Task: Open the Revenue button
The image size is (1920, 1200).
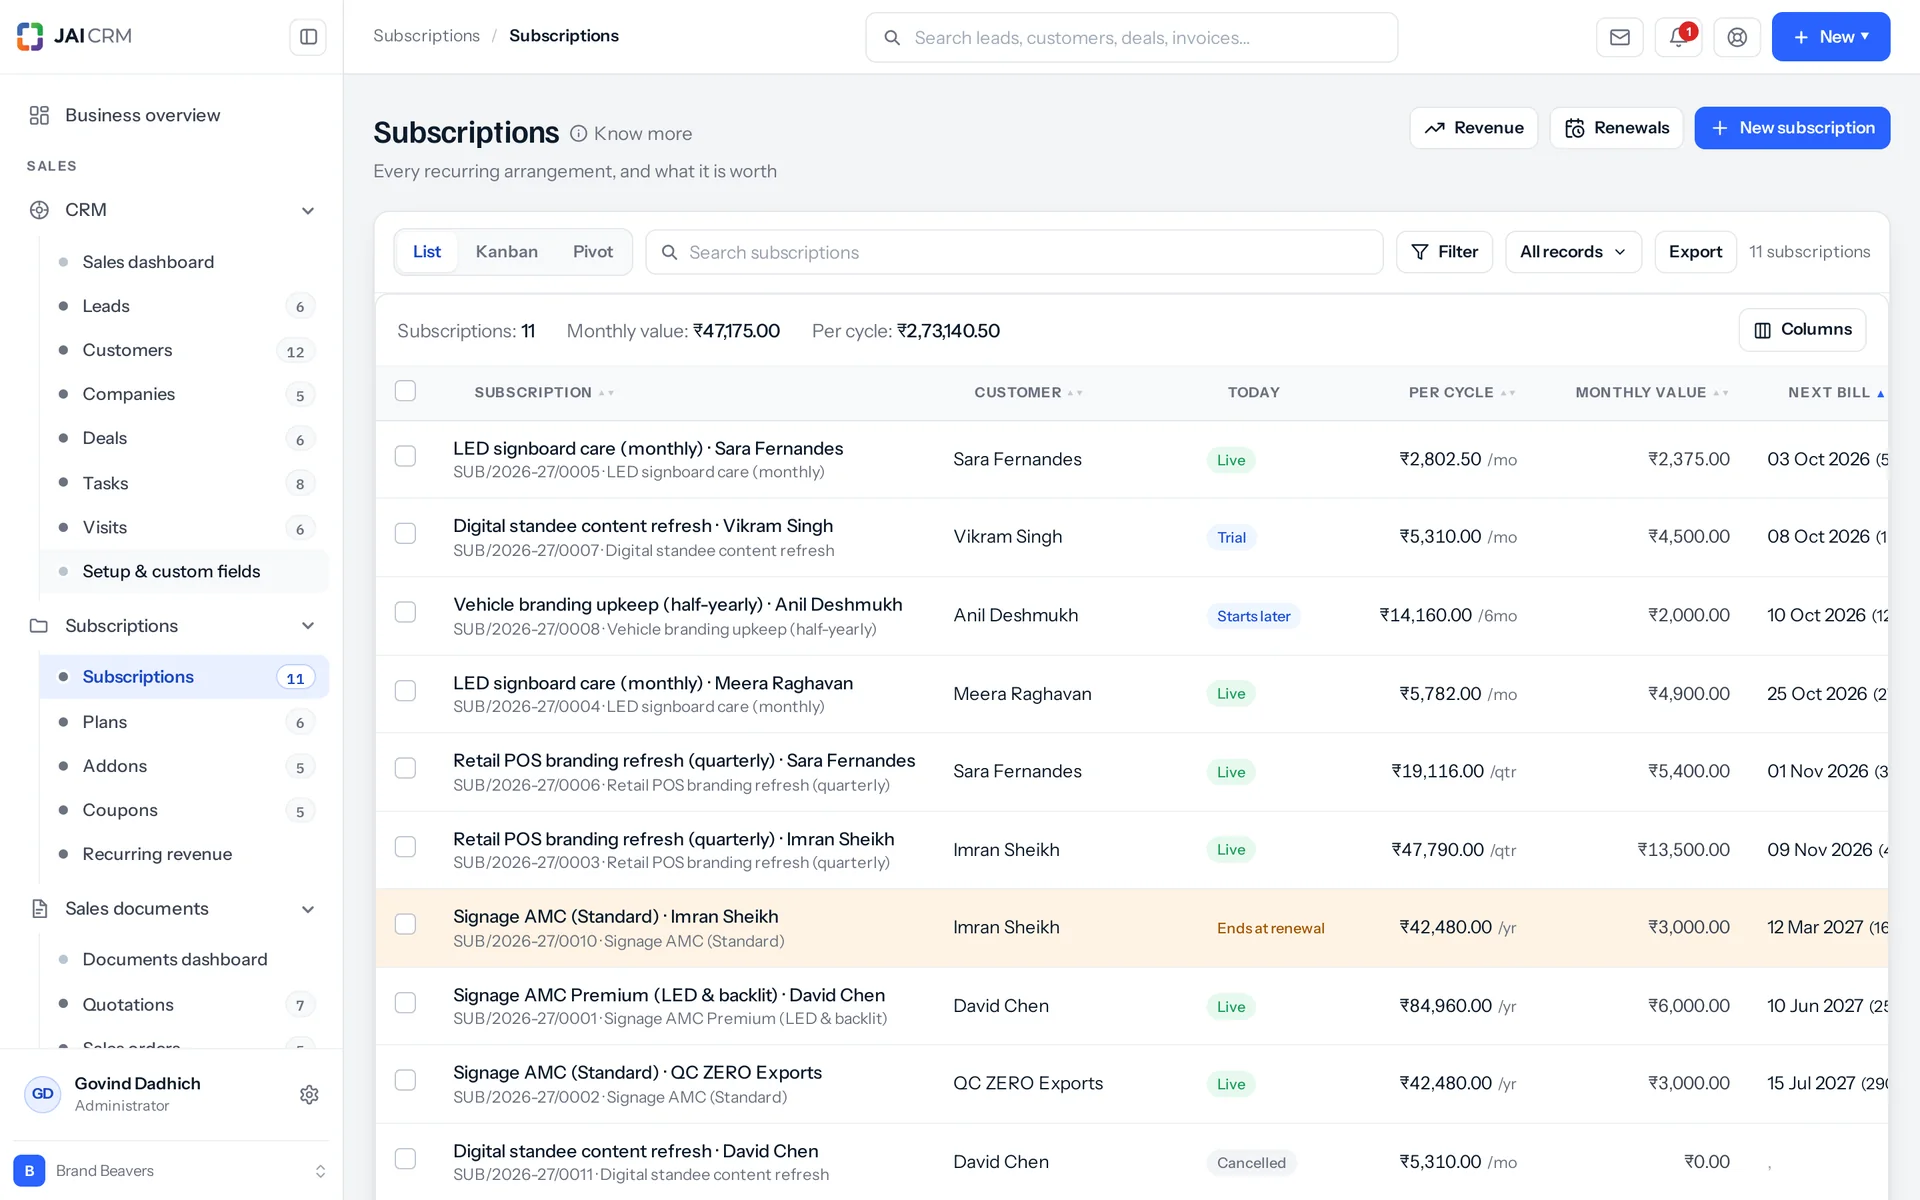Action: coord(1474,128)
